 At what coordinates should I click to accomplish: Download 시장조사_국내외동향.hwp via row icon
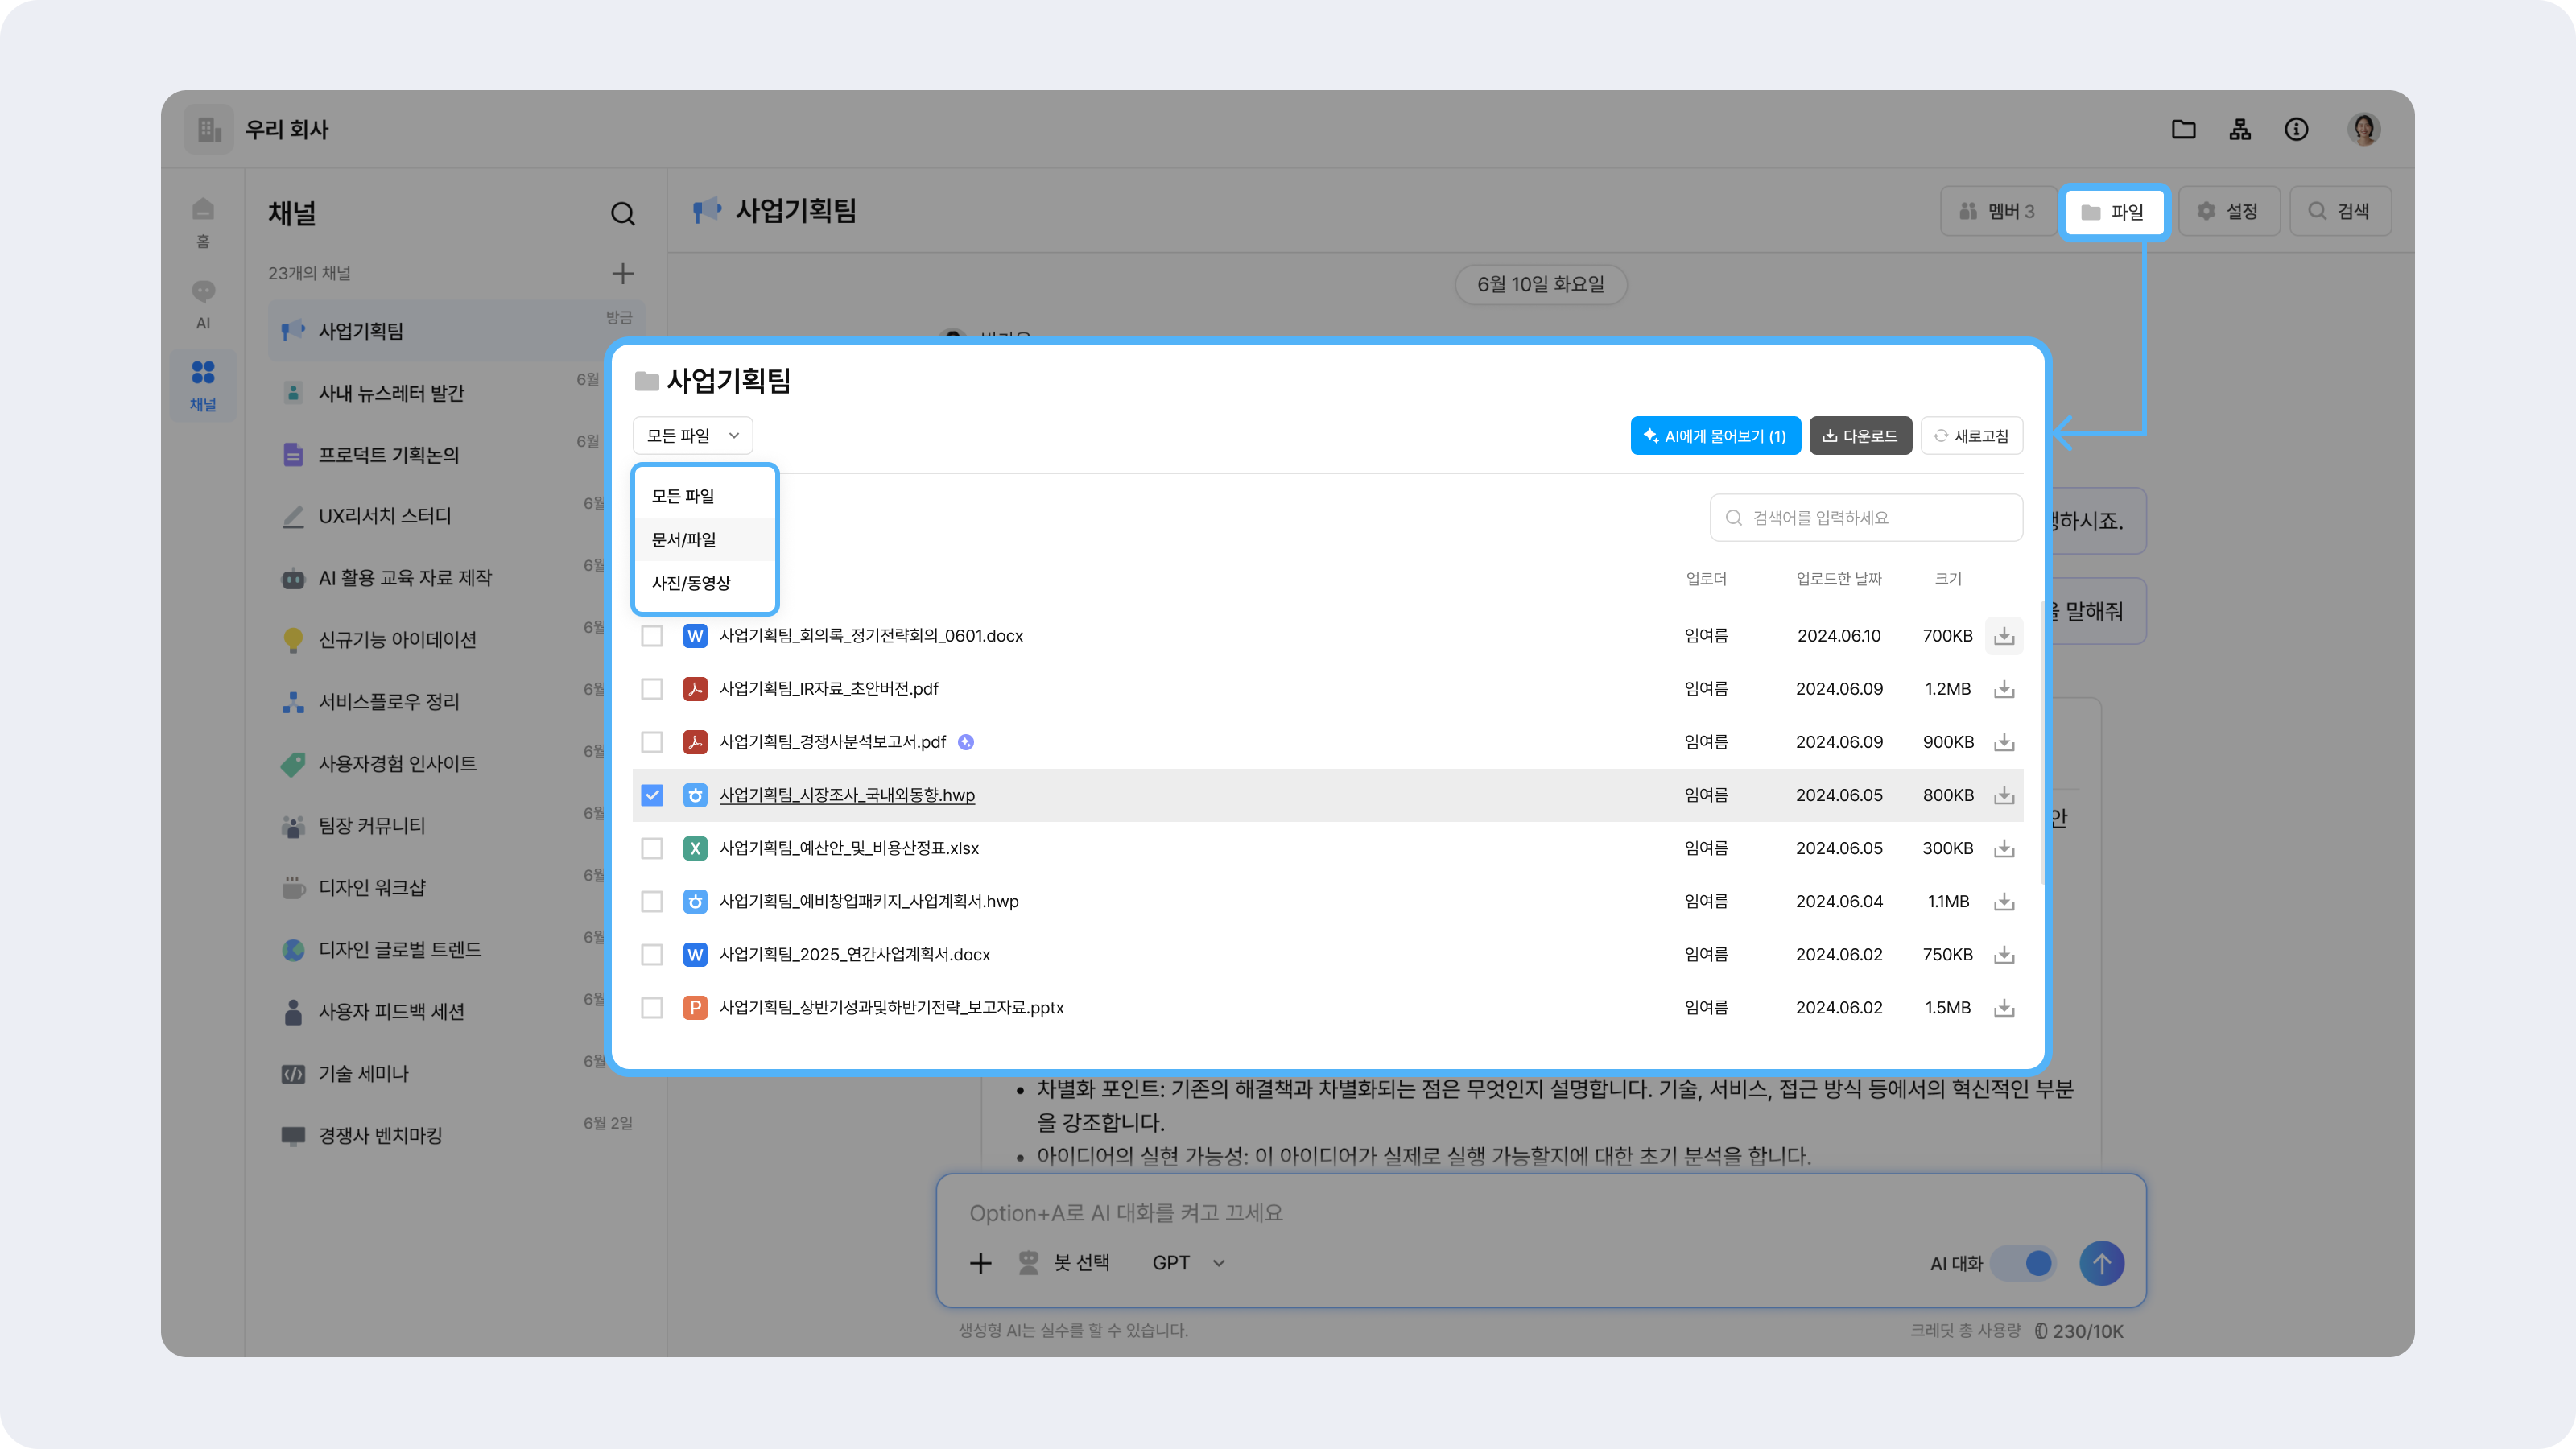pyautogui.click(x=2004, y=795)
